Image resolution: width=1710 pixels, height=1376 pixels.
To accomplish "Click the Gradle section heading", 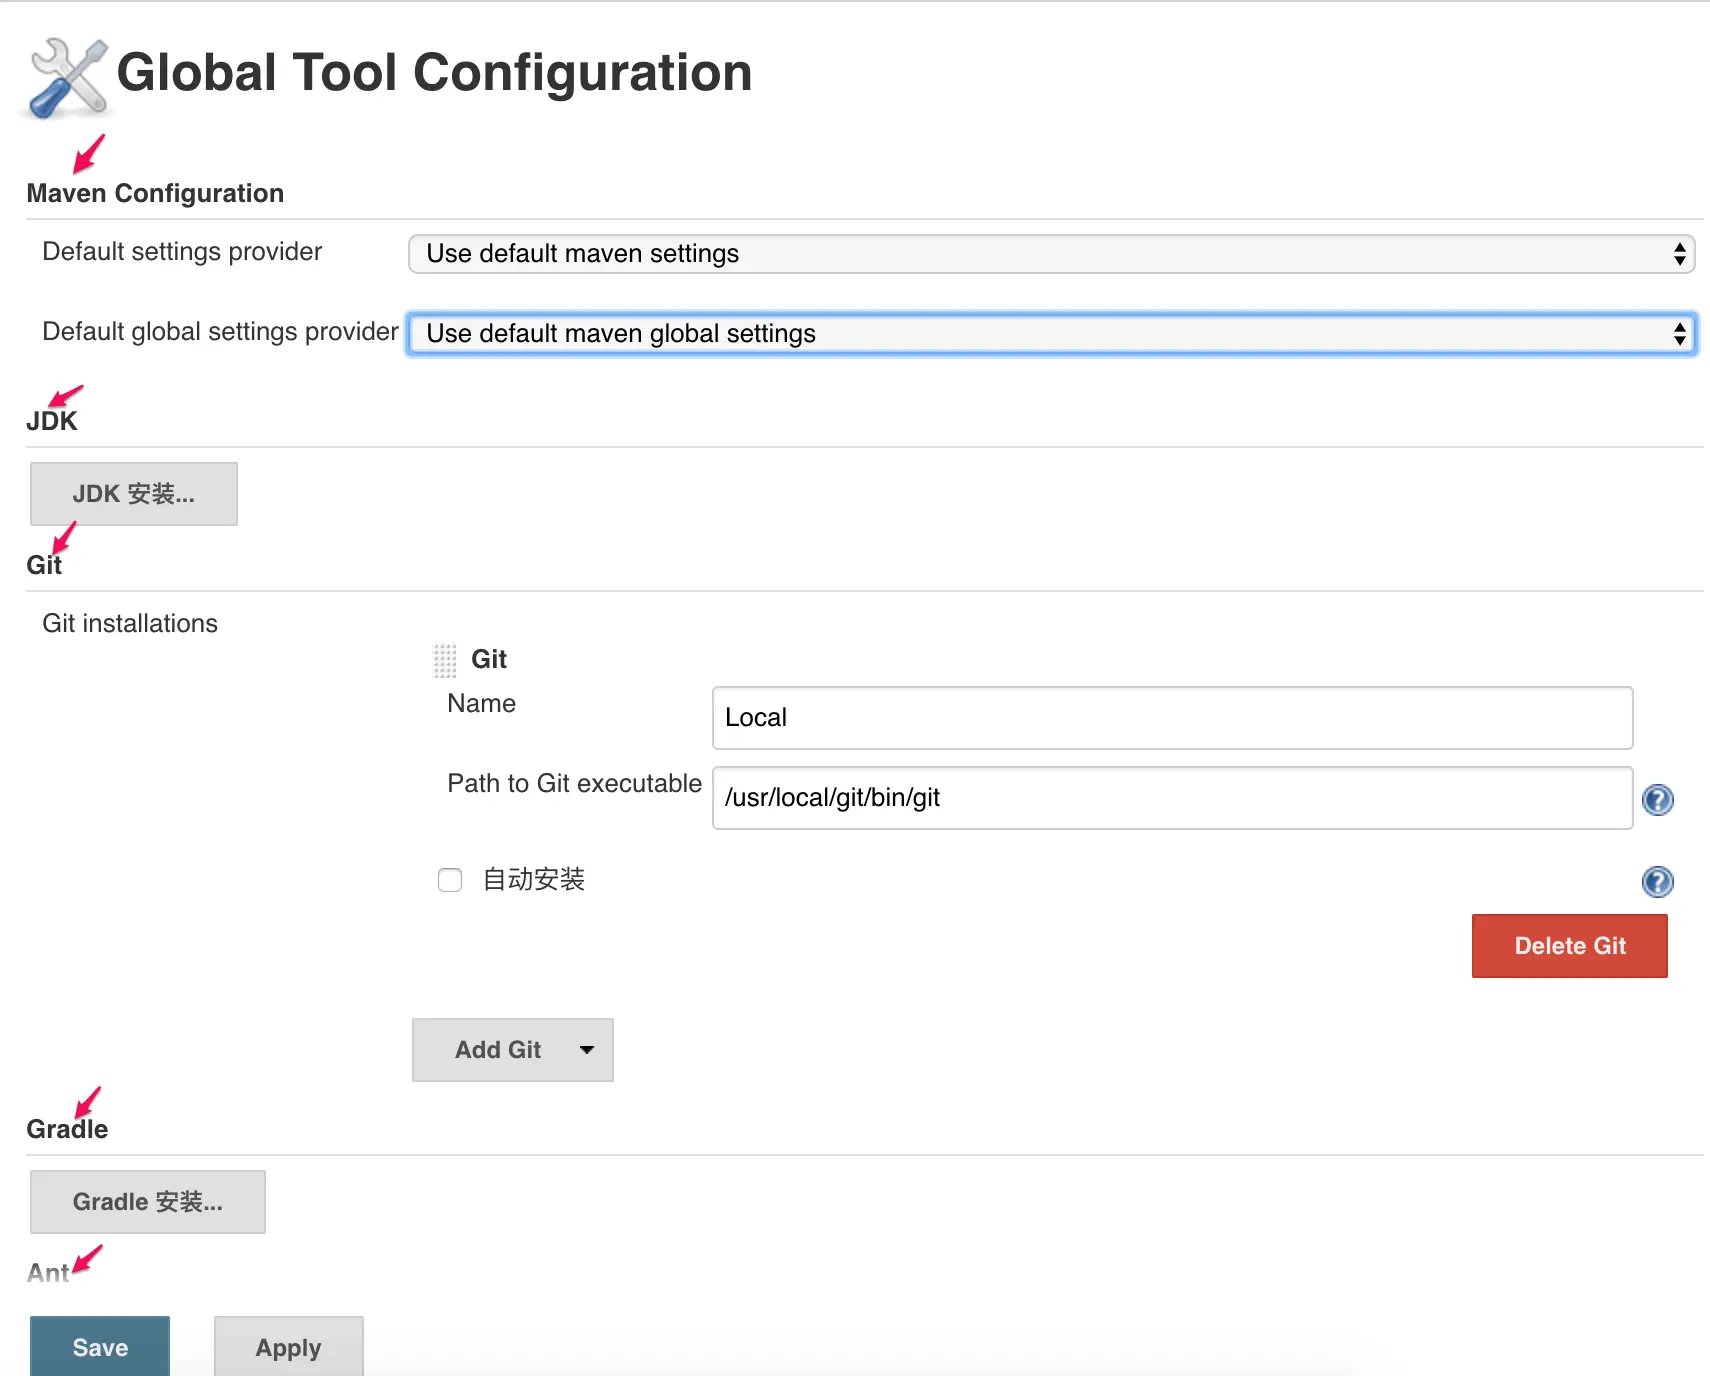I will point(67,1129).
